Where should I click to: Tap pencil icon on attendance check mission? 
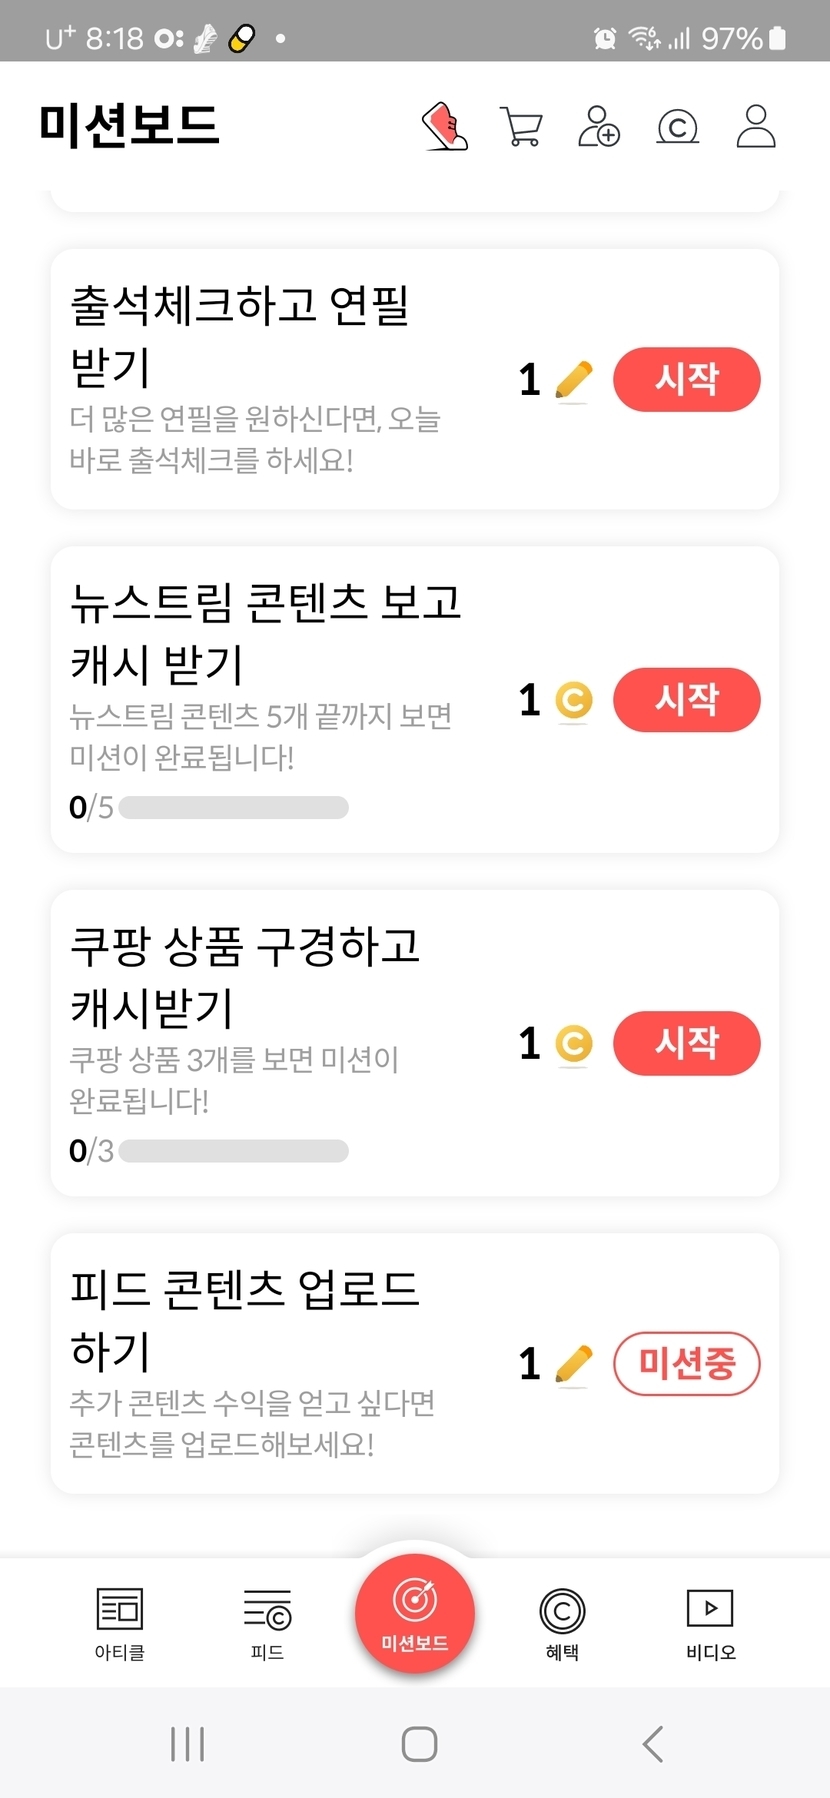[x=573, y=381]
